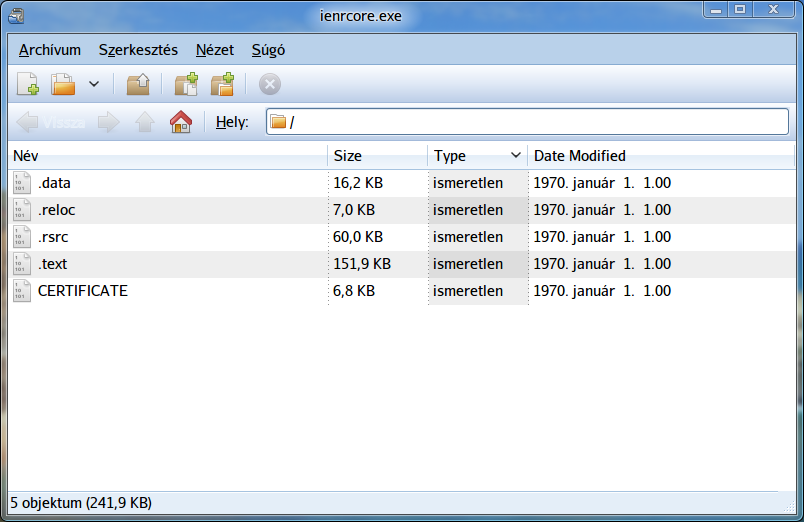The height and width of the screenshot is (522, 804).
Task: Click the file icon beside .rsrc
Action: click(x=22, y=237)
